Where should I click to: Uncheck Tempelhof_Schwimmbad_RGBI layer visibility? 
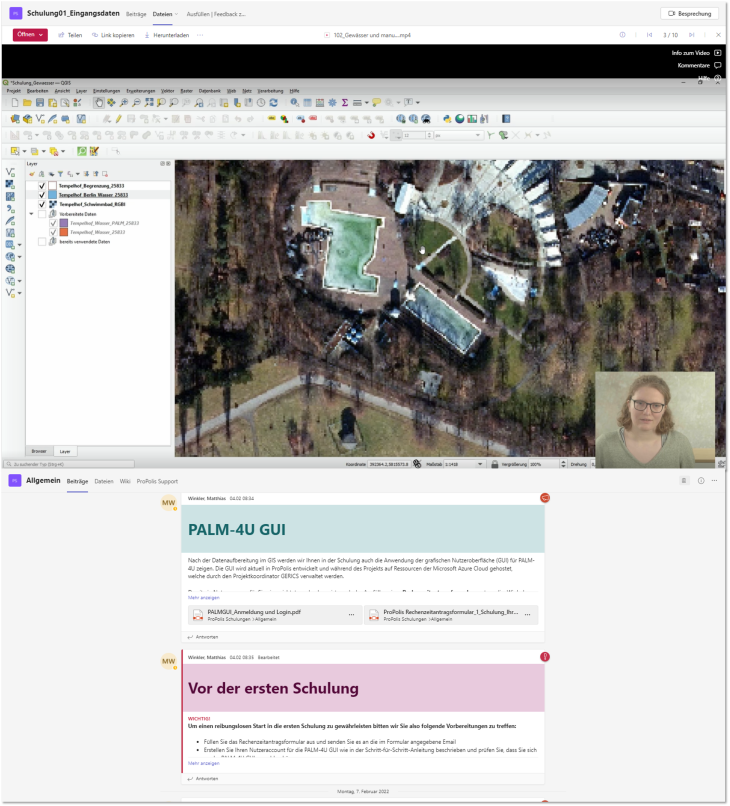click(42, 205)
